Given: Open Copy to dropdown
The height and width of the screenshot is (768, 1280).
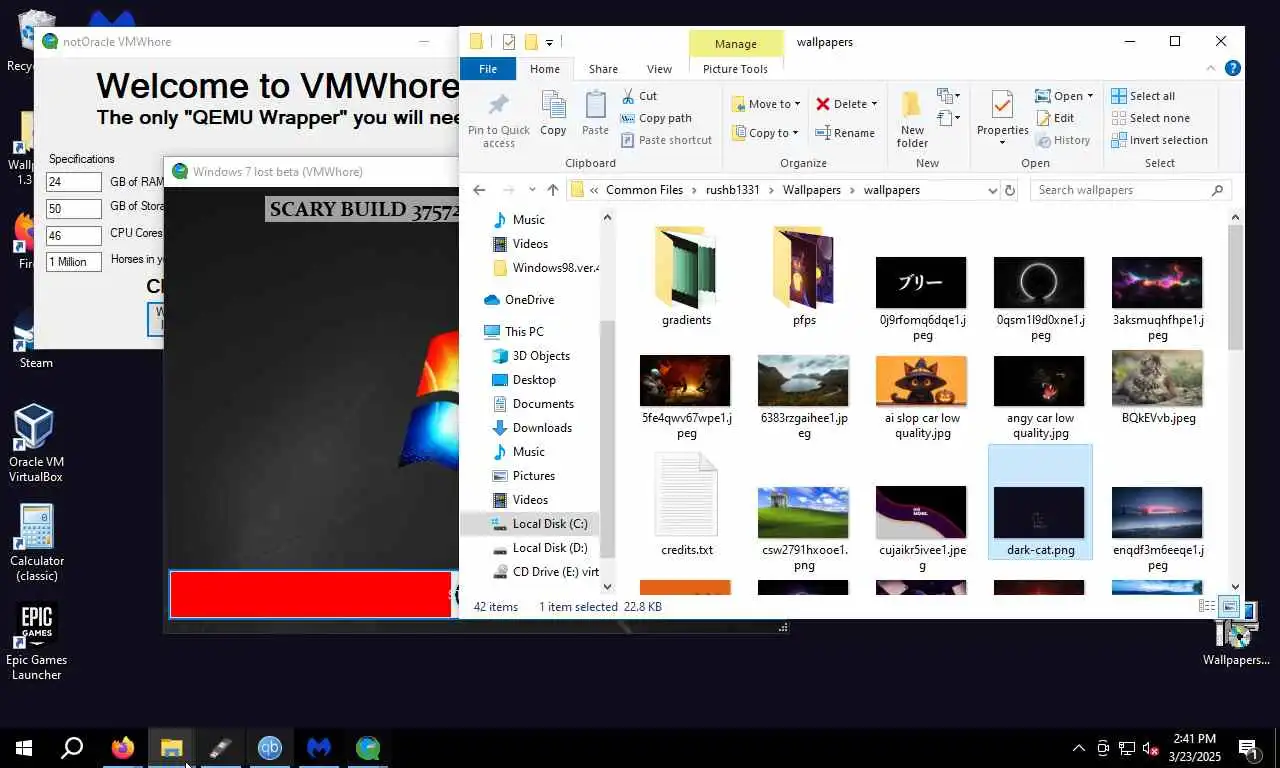Looking at the screenshot, I should (x=765, y=133).
